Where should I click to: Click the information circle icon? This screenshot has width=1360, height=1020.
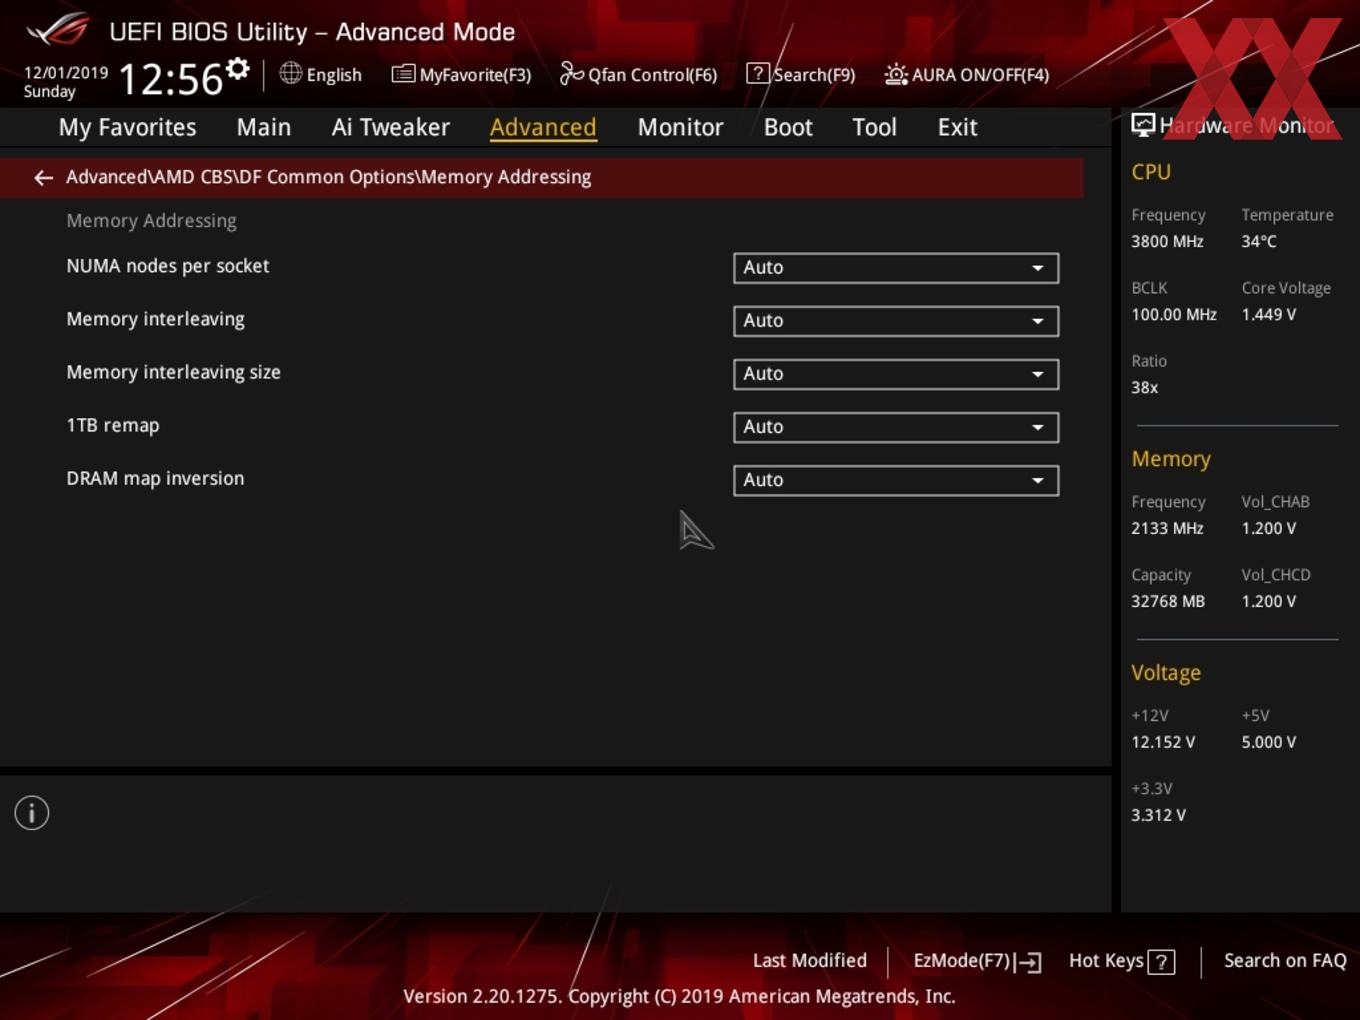click(x=32, y=813)
